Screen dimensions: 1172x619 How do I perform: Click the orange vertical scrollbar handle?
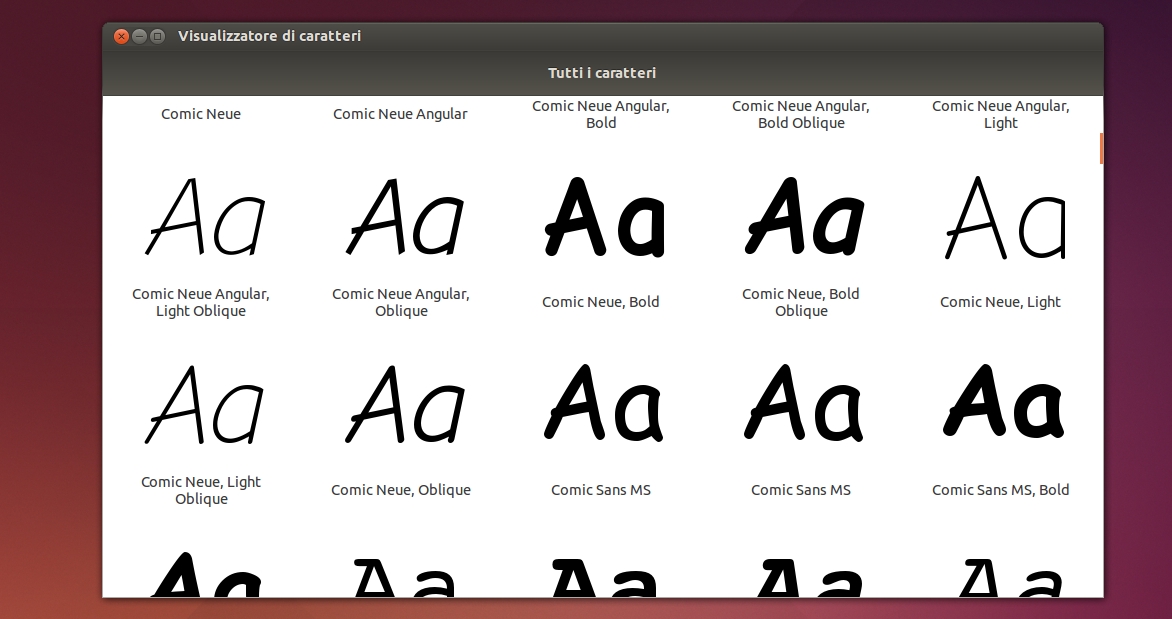click(1101, 148)
